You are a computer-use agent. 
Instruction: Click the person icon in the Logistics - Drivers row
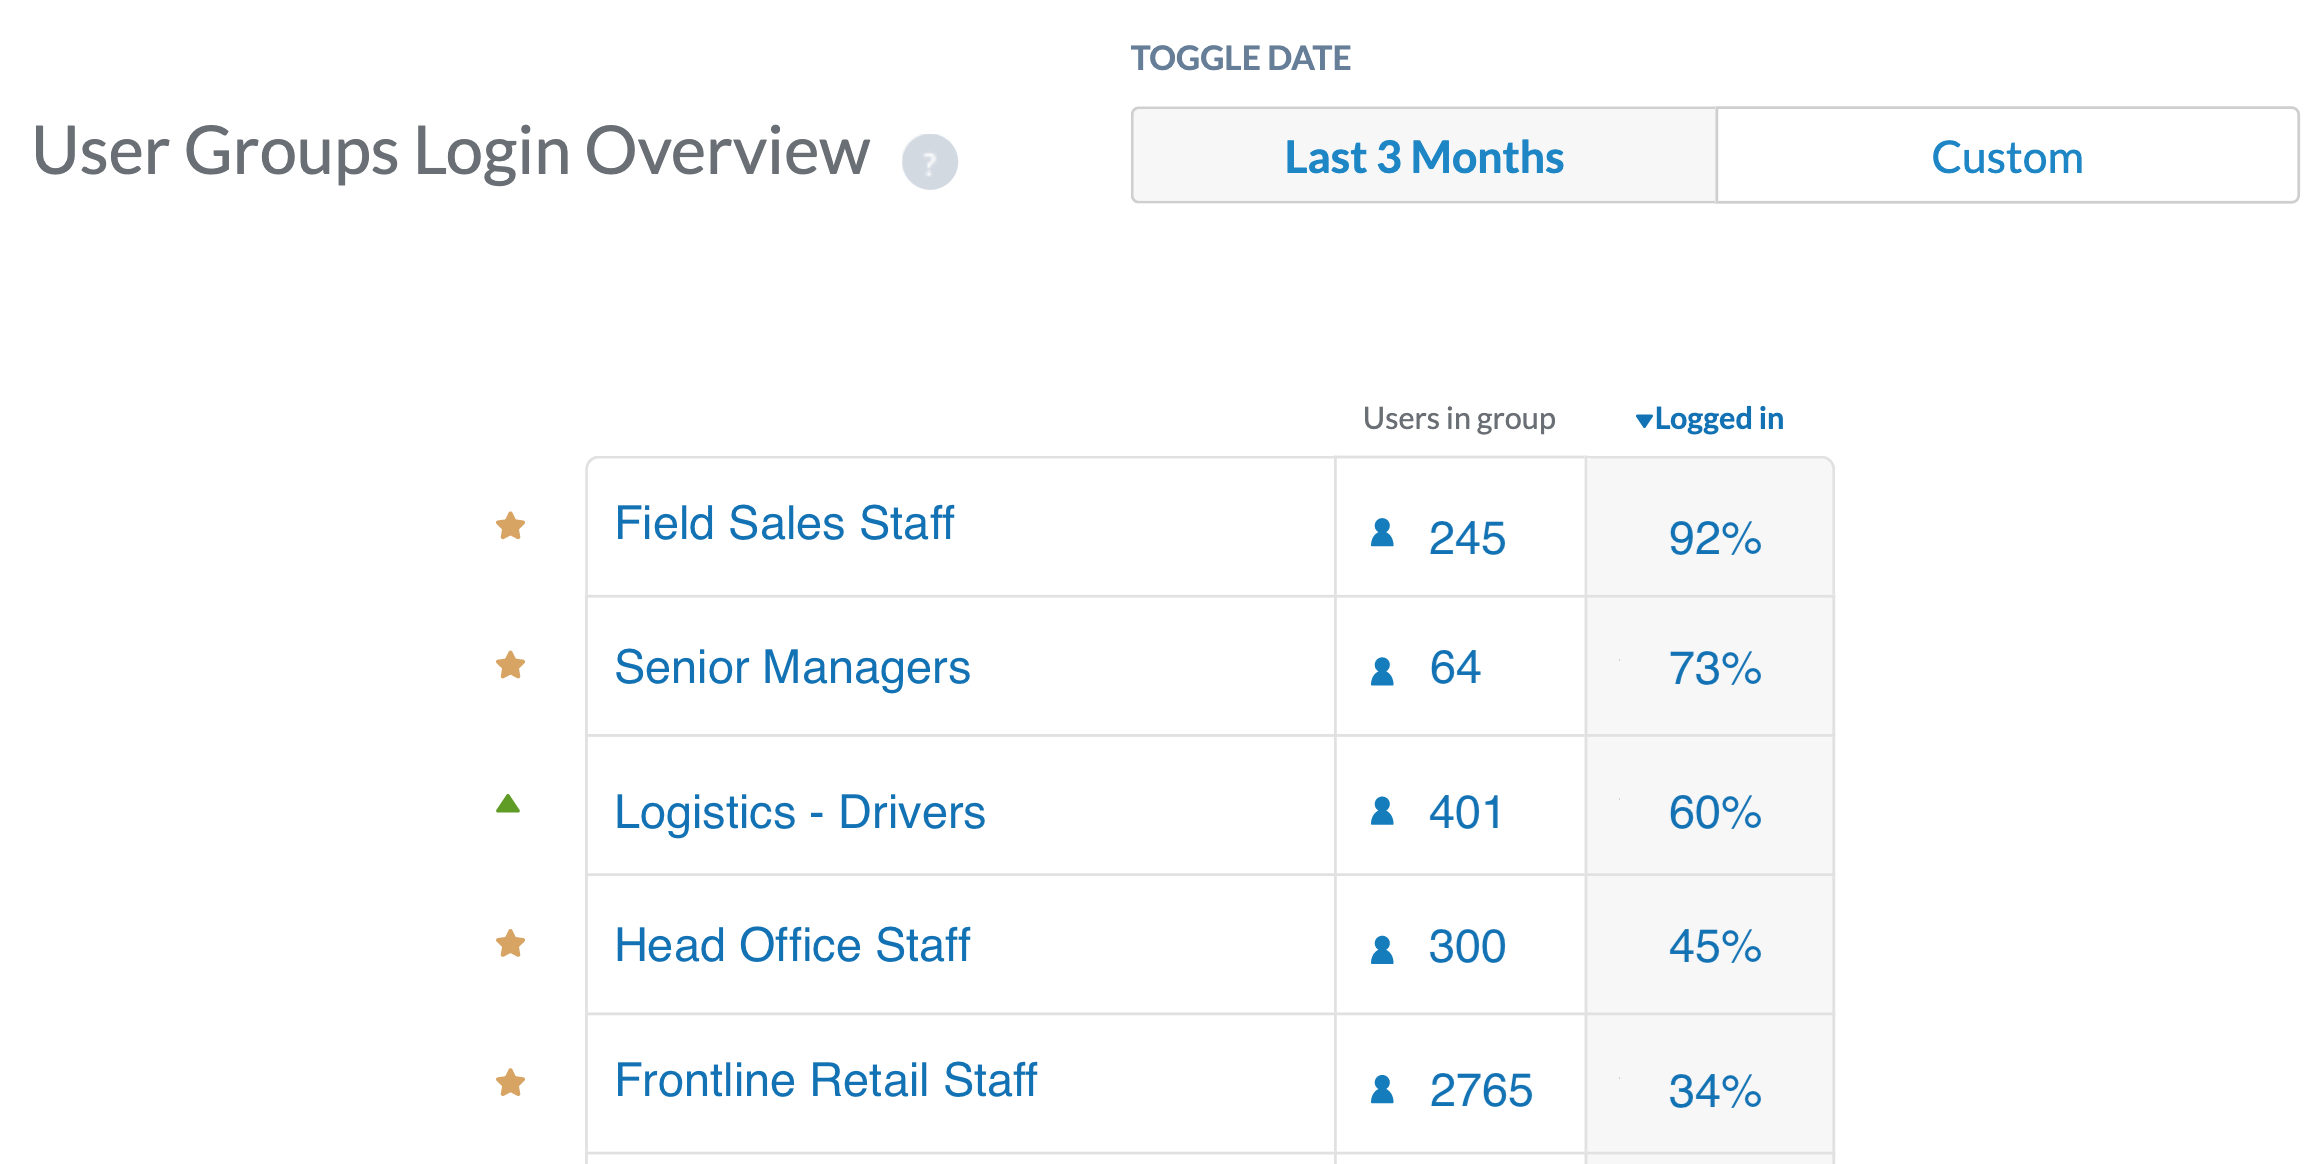(1382, 810)
